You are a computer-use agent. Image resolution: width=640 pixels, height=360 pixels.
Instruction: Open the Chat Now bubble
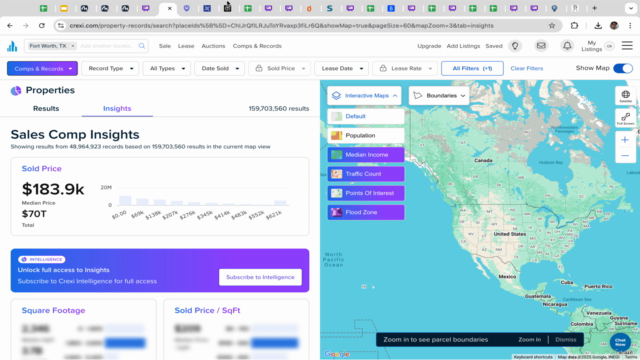(x=620, y=342)
